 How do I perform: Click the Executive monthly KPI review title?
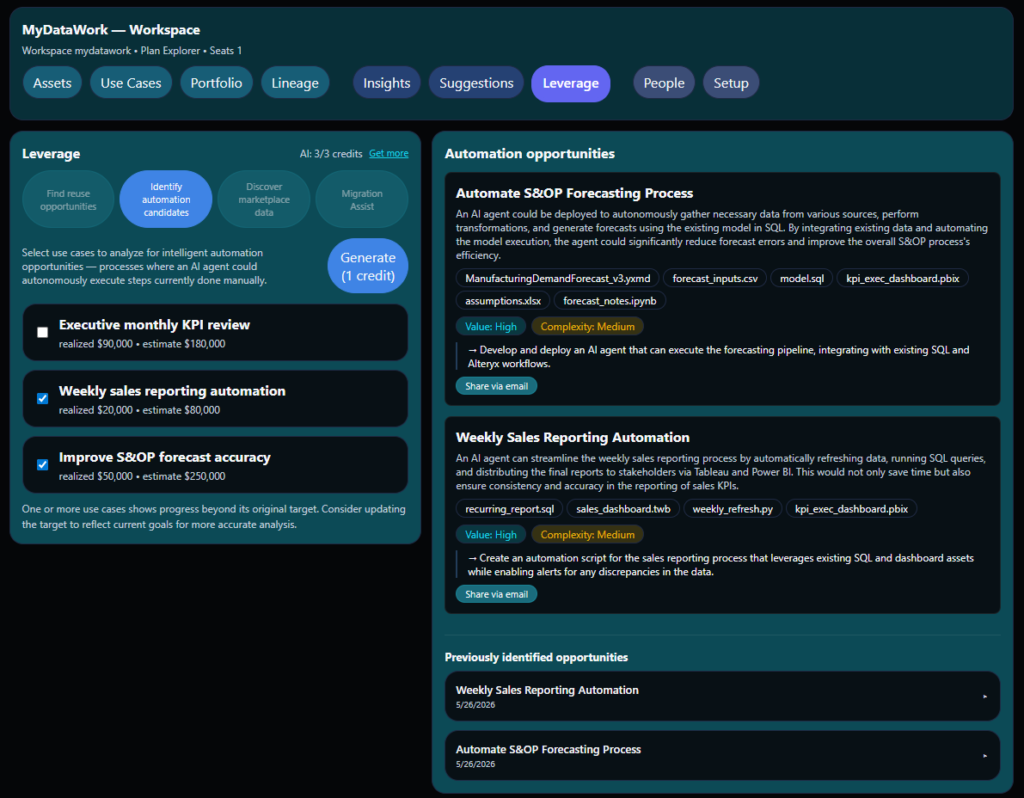(154, 325)
